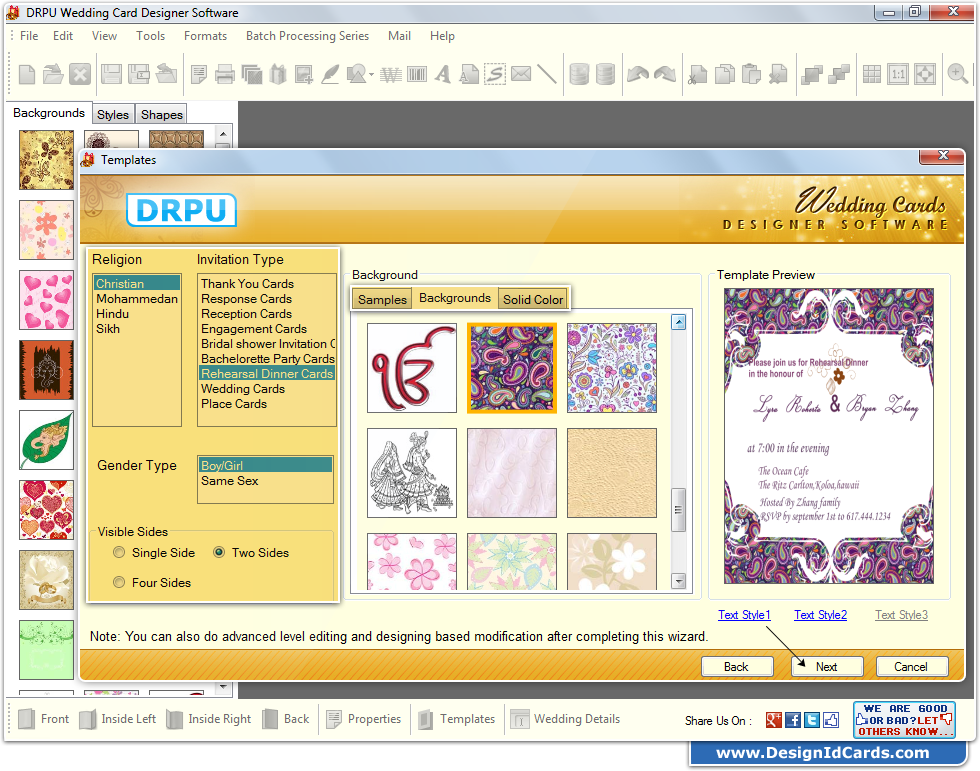Click the Barcode tool icon

pos(417,74)
